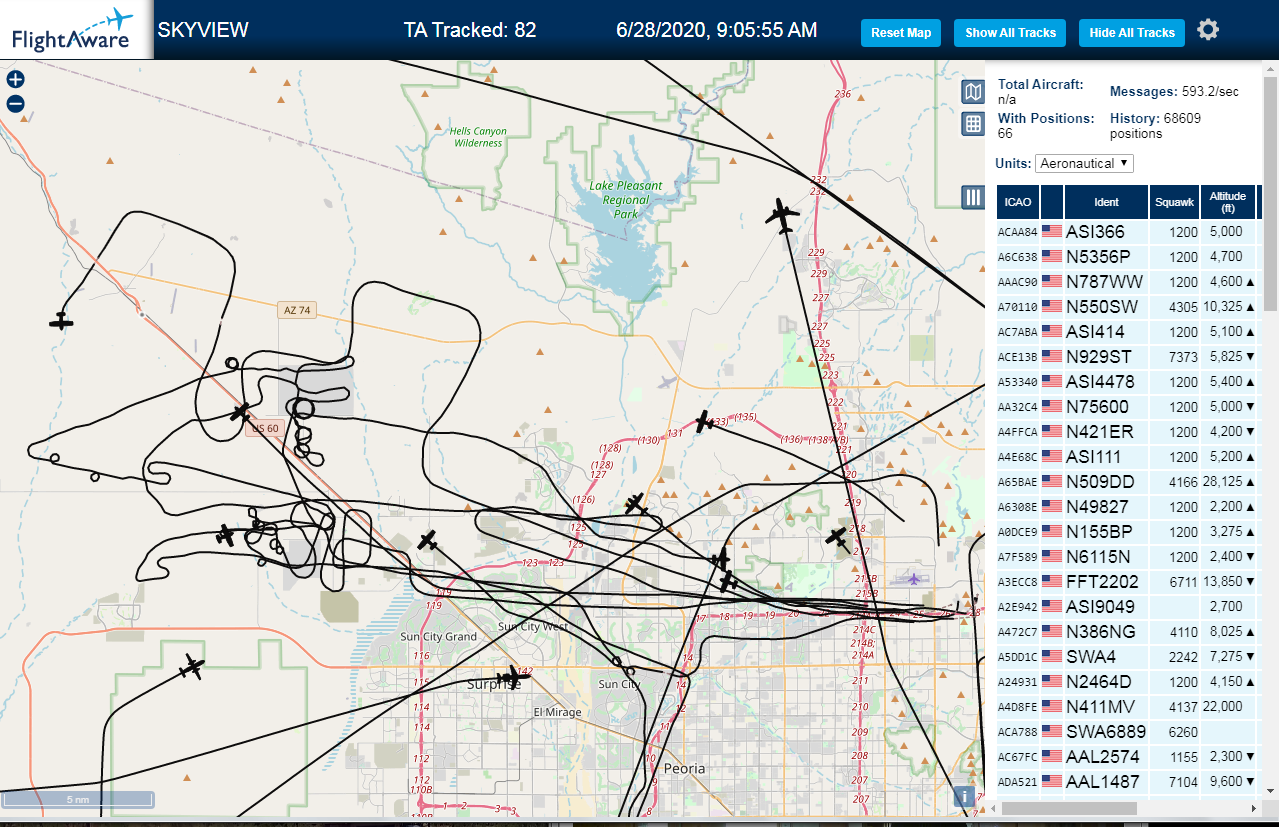Viewport: 1279px width, 827px height.
Task: Sort by Altitude (ft) column header
Action: tap(1227, 202)
